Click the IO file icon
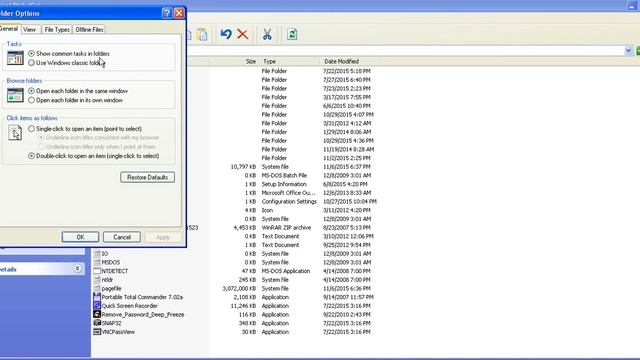This screenshot has width=640, height=360. 97,253
